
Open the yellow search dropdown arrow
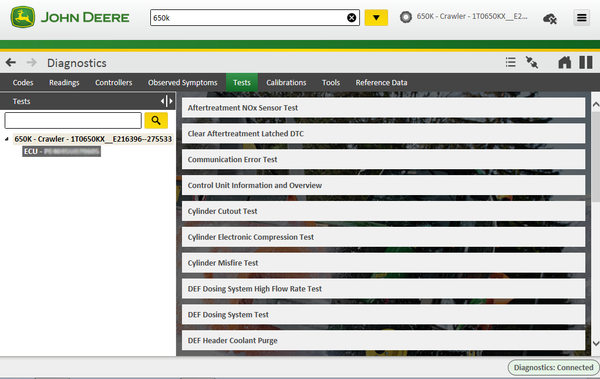coord(376,18)
